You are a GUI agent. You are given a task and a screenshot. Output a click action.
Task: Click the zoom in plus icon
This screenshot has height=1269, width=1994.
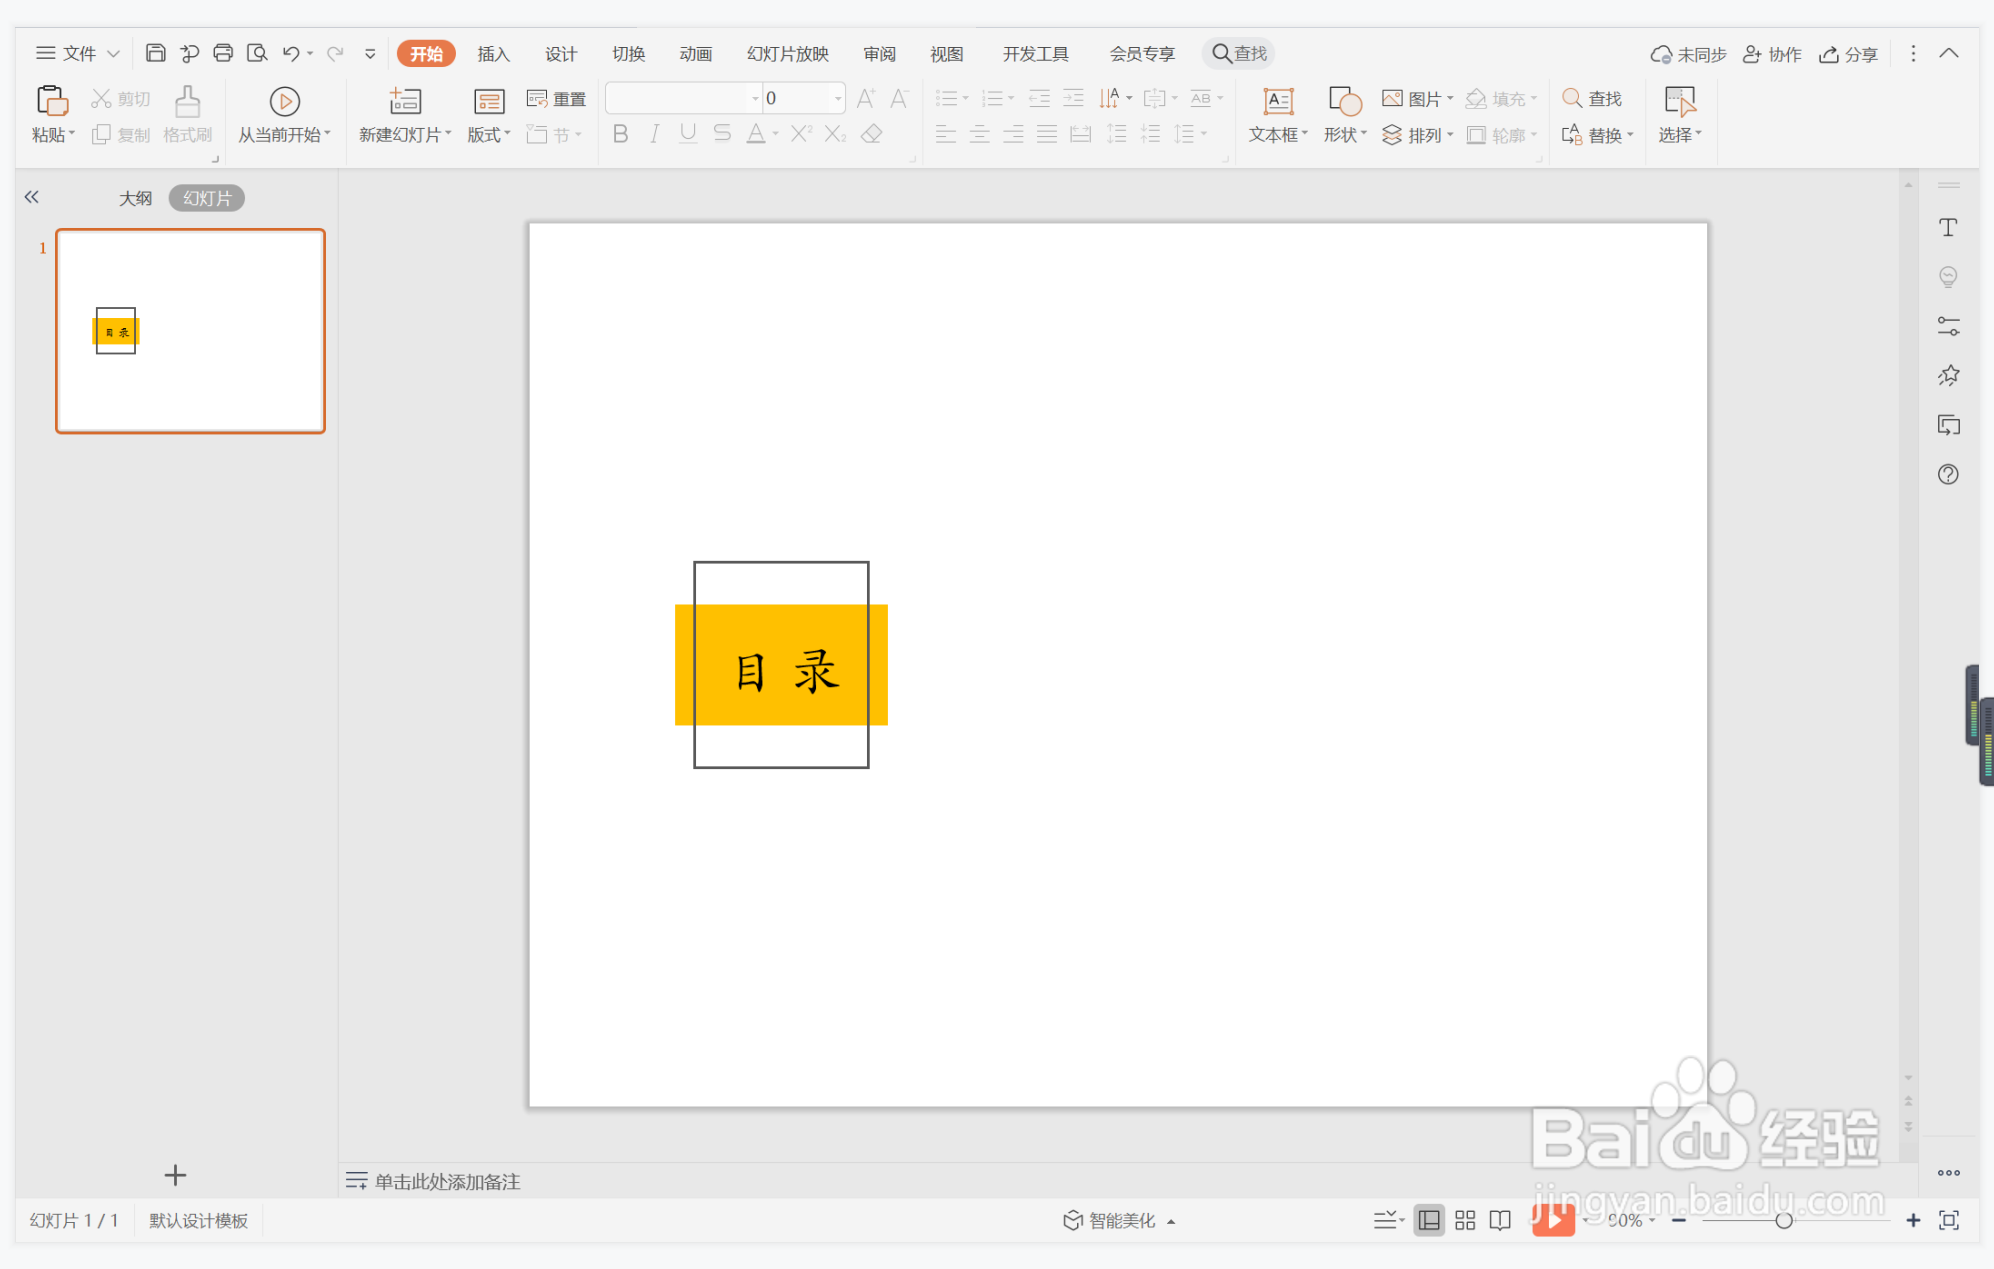(1913, 1220)
